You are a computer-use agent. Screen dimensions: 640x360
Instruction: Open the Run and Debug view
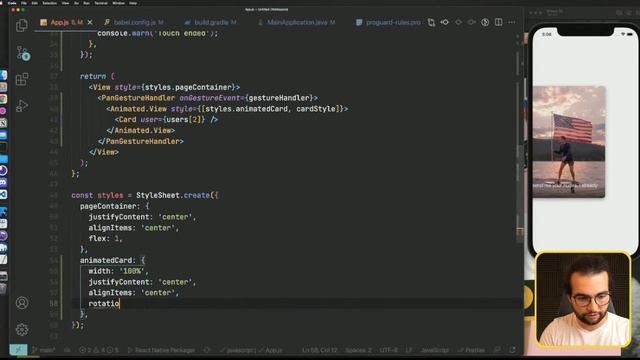(22, 106)
